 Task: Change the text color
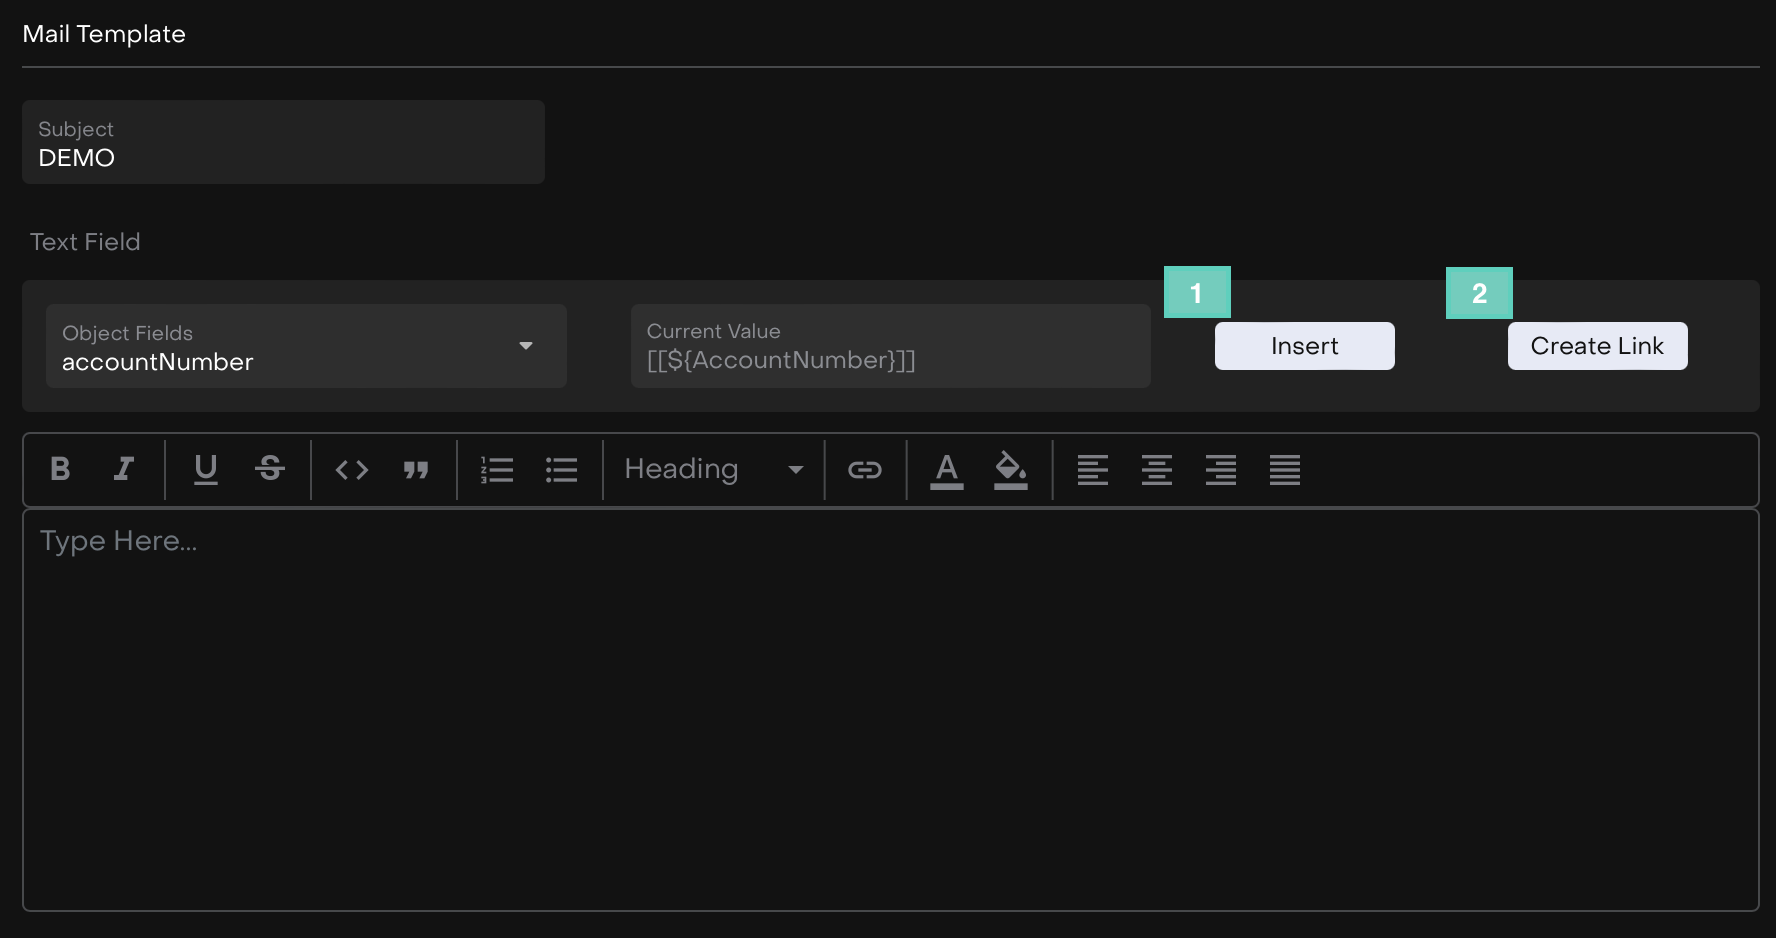pos(947,470)
